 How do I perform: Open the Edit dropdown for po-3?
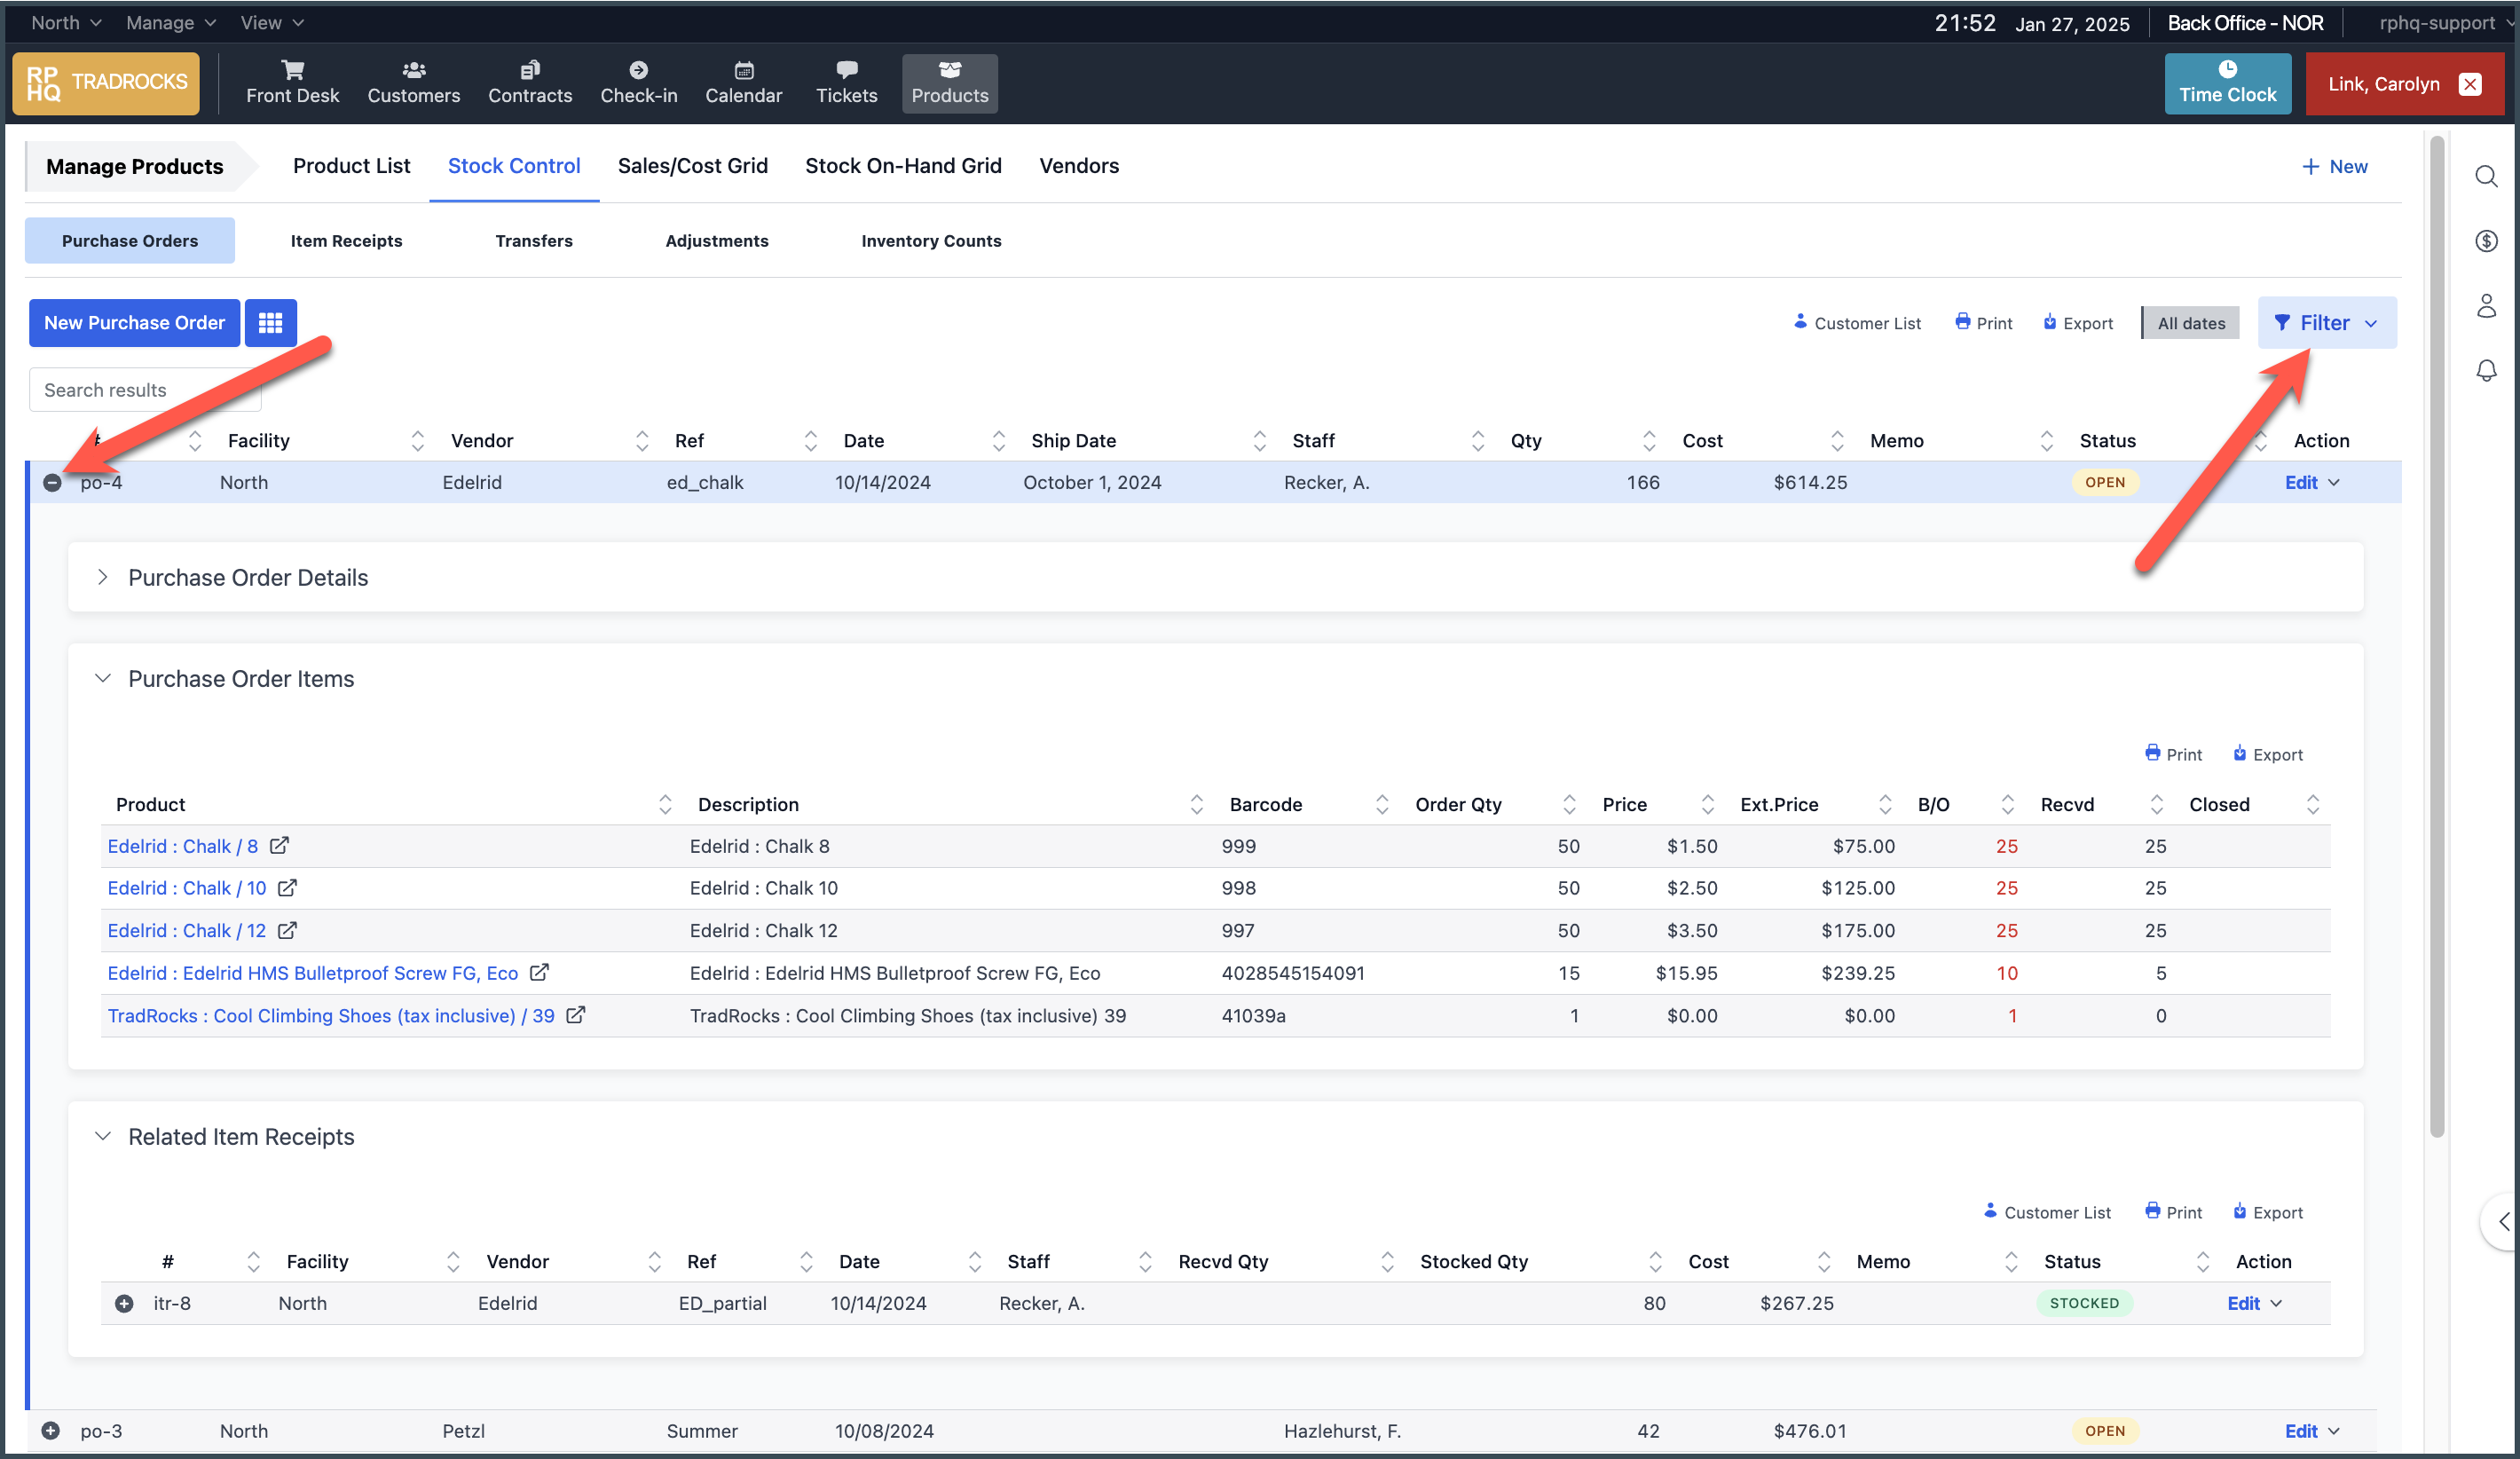tap(2312, 1431)
